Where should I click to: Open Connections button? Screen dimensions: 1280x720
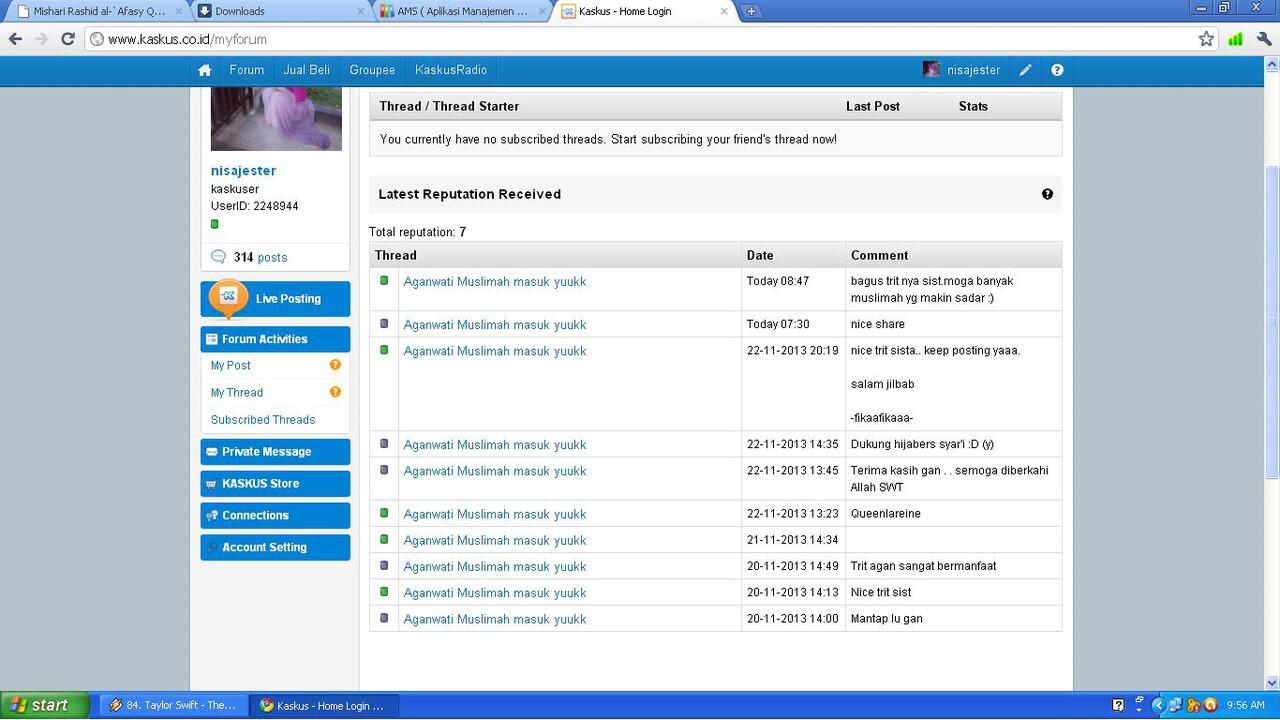275,516
